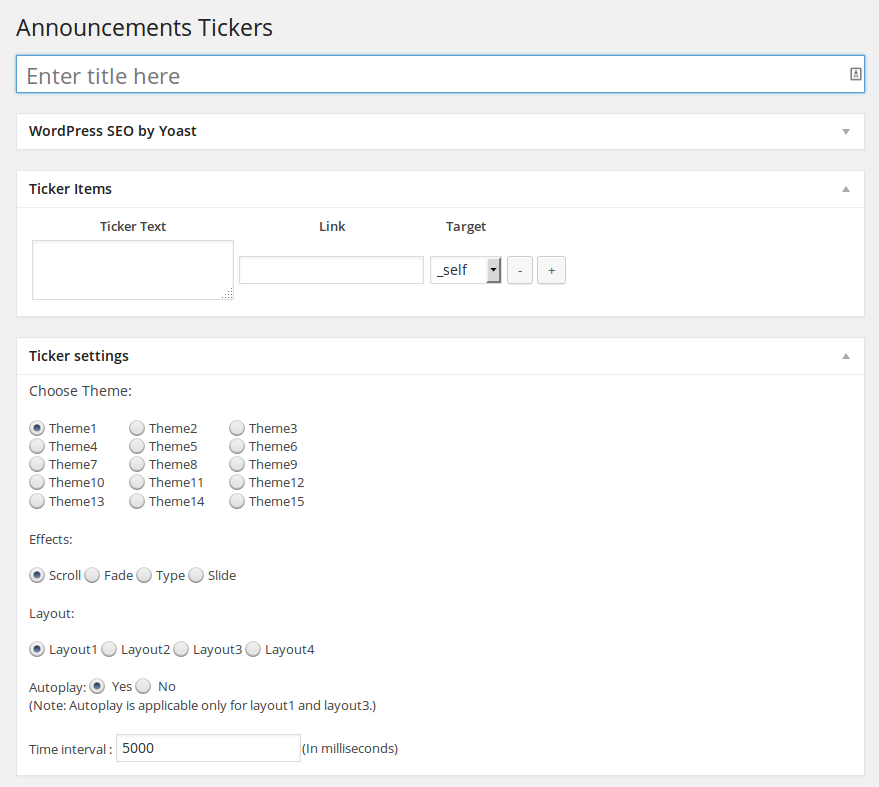Viewport: 879px width, 787px height.
Task: Set Autoplay to No
Action: click(143, 686)
